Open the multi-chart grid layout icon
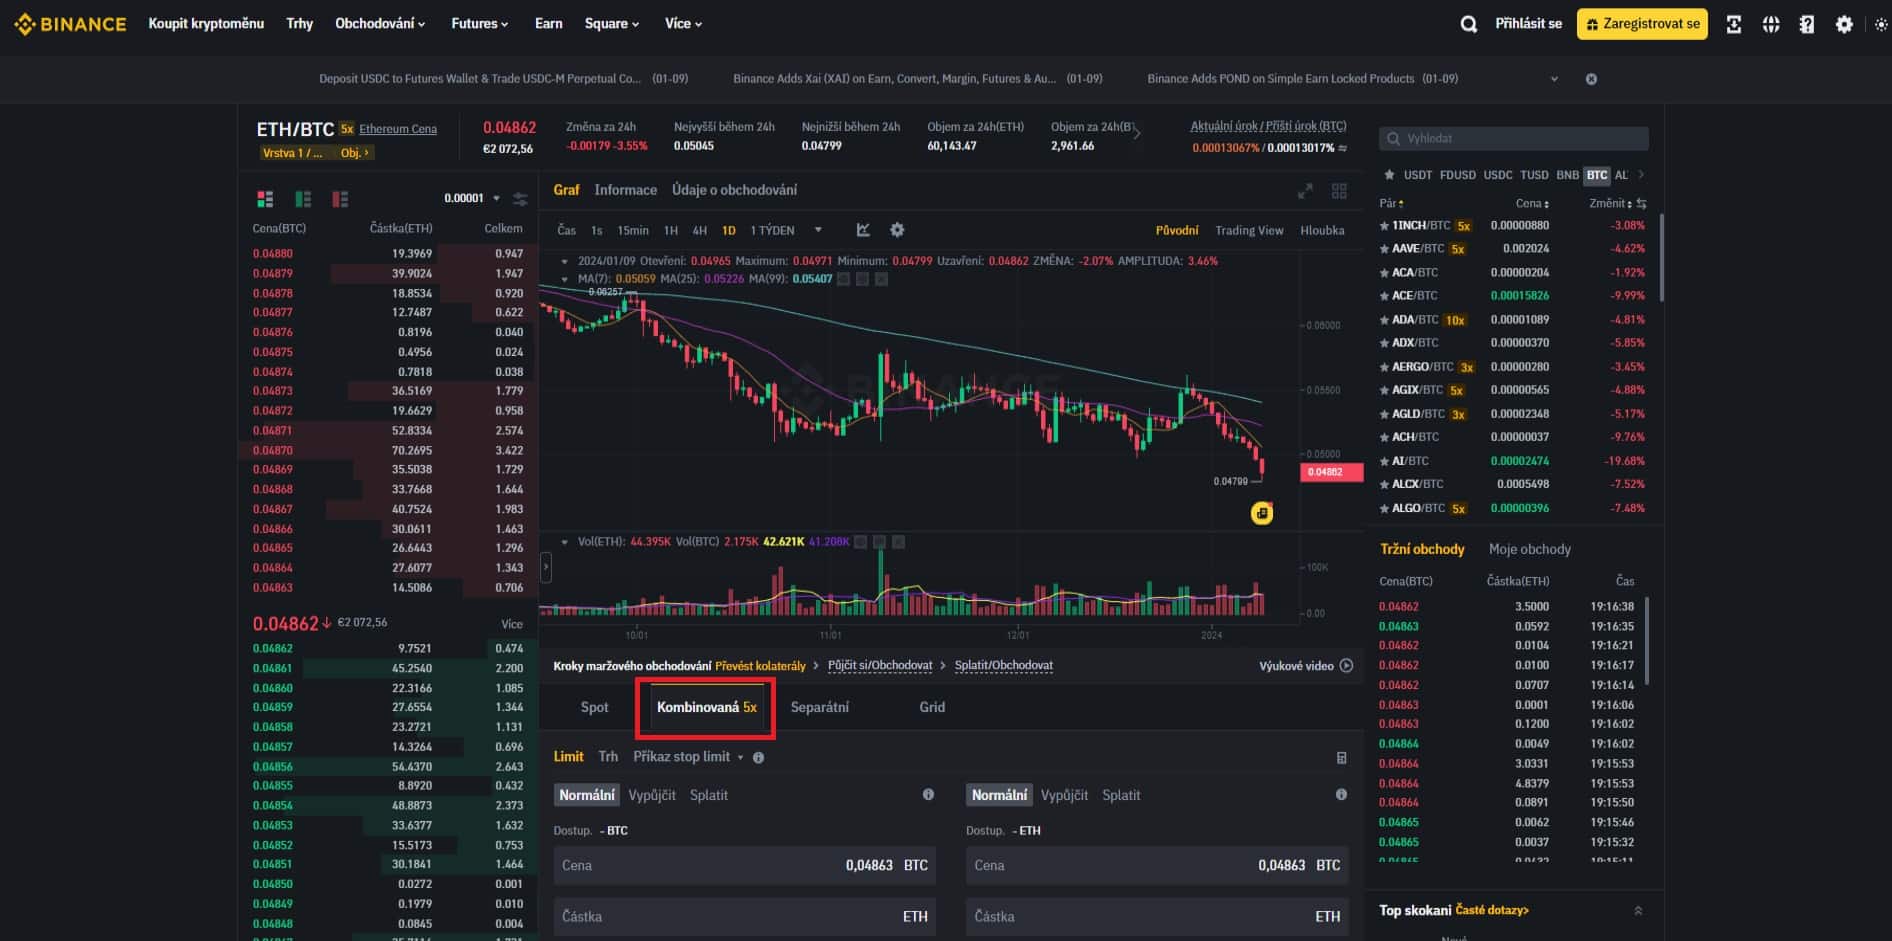This screenshot has height=941, width=1892. pos(1339,190)
